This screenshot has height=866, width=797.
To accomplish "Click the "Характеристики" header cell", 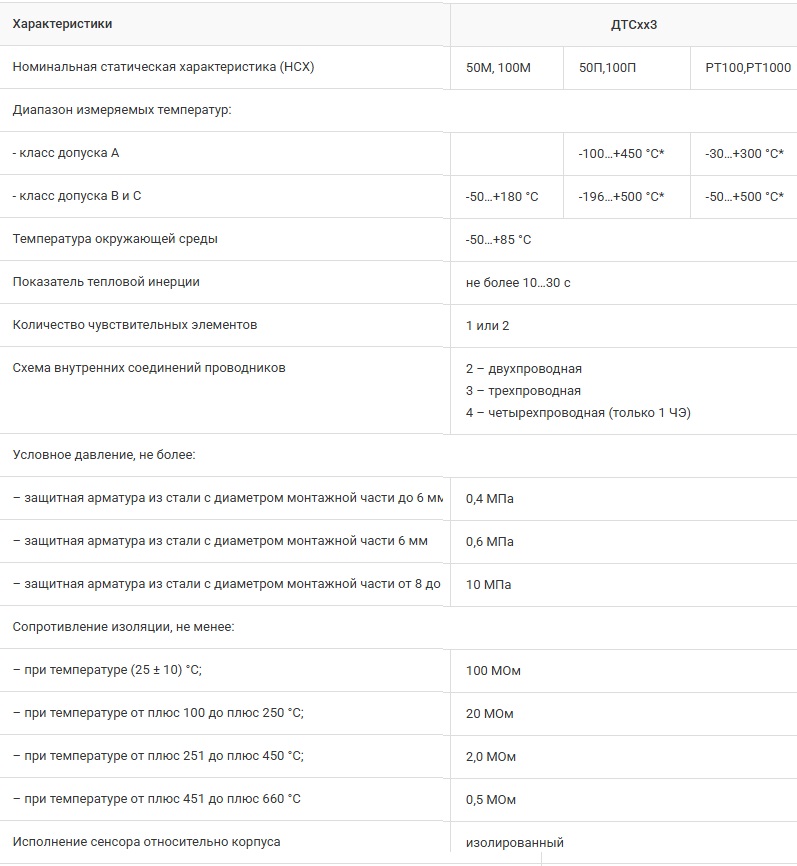I will pos(62,24).
